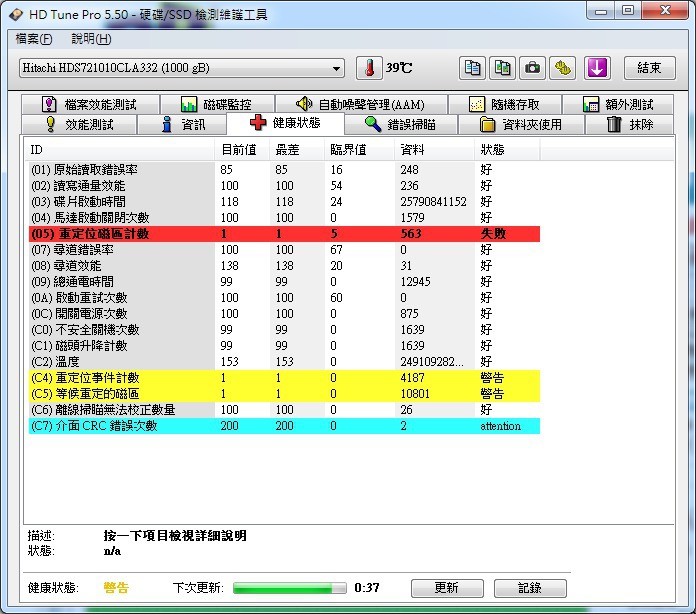Click the HD Tune Pro title bar icon
Image resolution: width=696 pixels, height=614 pixels.
[16, 15]
